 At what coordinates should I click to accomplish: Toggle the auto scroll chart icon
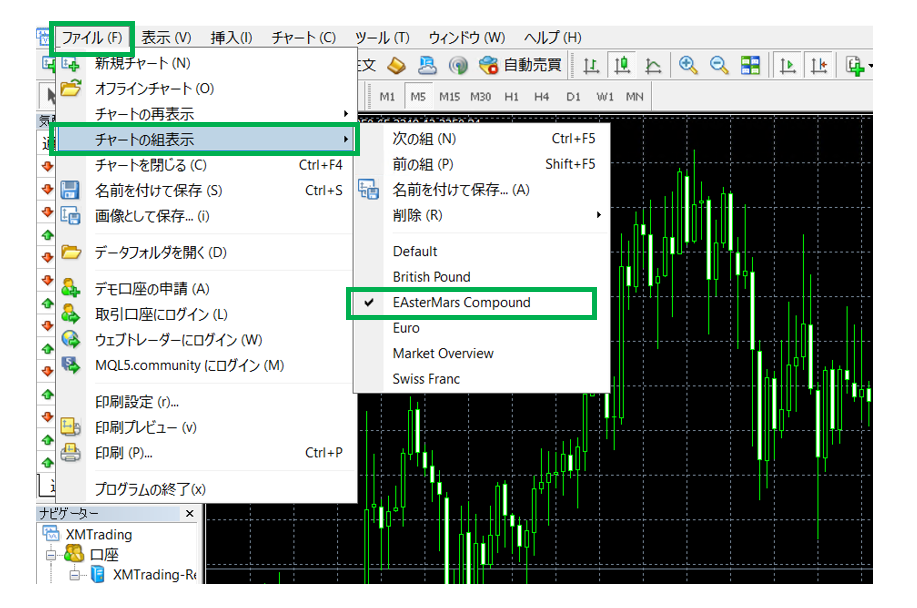(789, 66)
